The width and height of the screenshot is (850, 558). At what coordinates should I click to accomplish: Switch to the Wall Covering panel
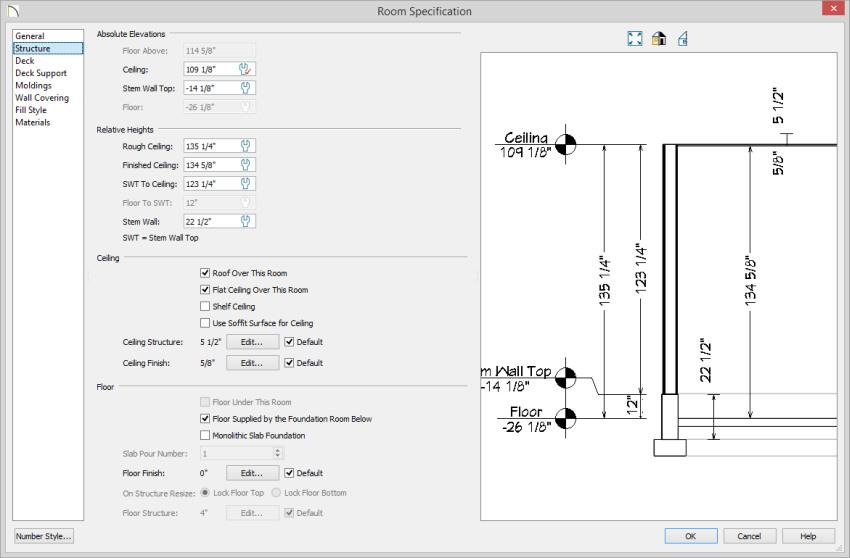(42, 98)
